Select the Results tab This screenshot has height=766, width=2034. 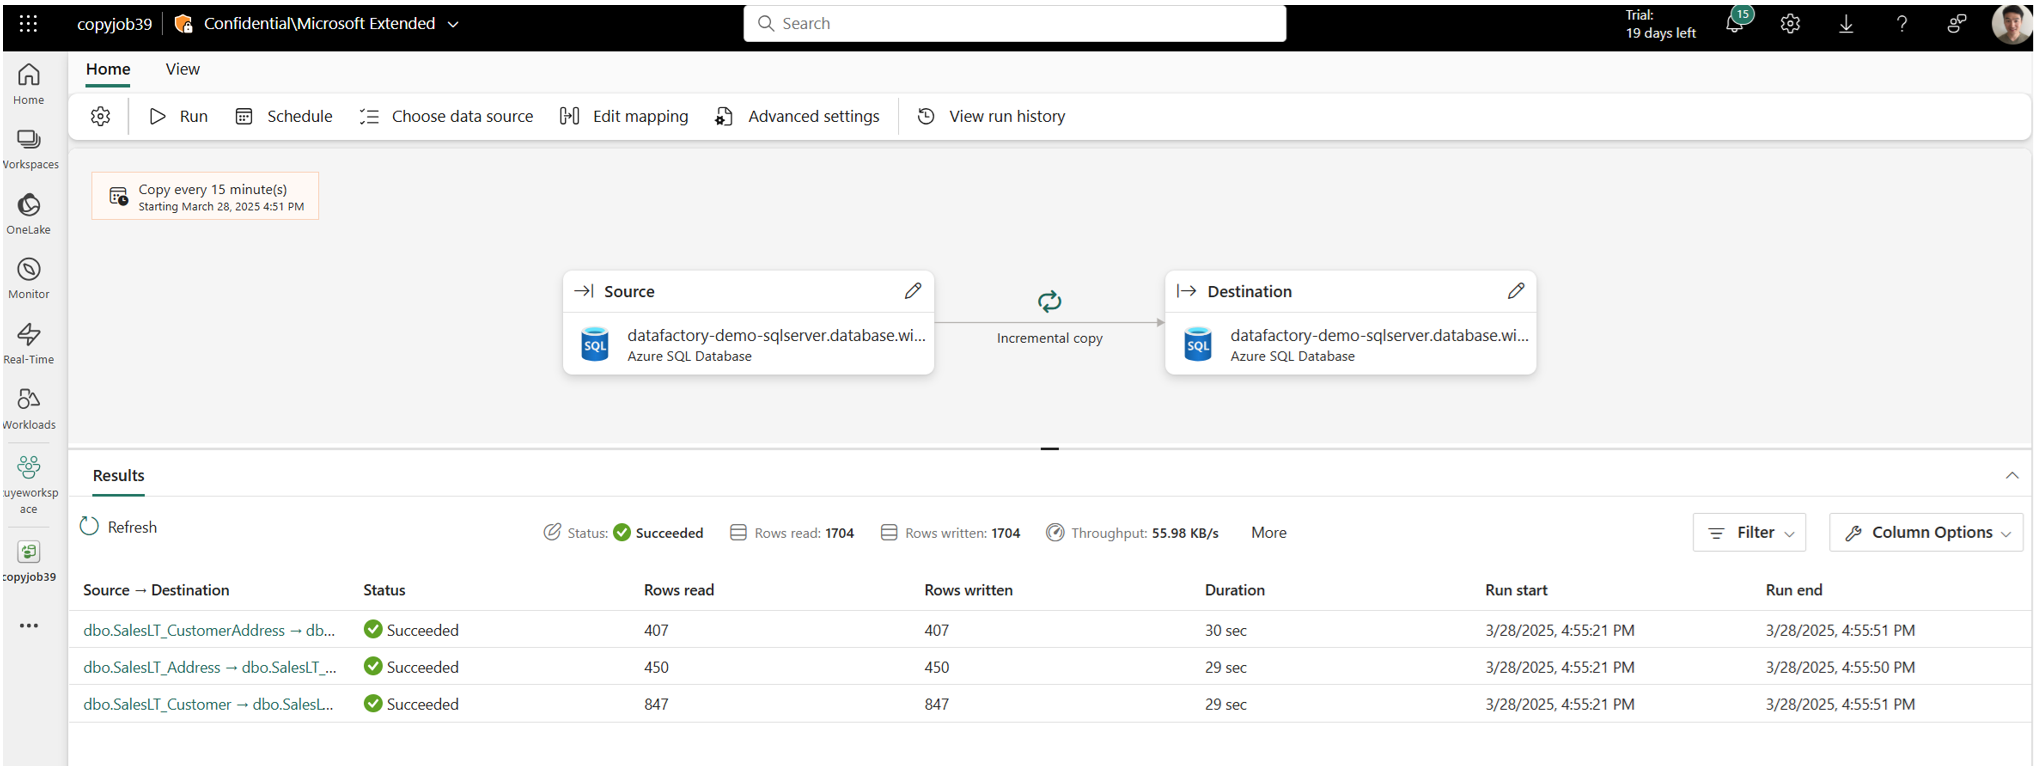[119, 476]
